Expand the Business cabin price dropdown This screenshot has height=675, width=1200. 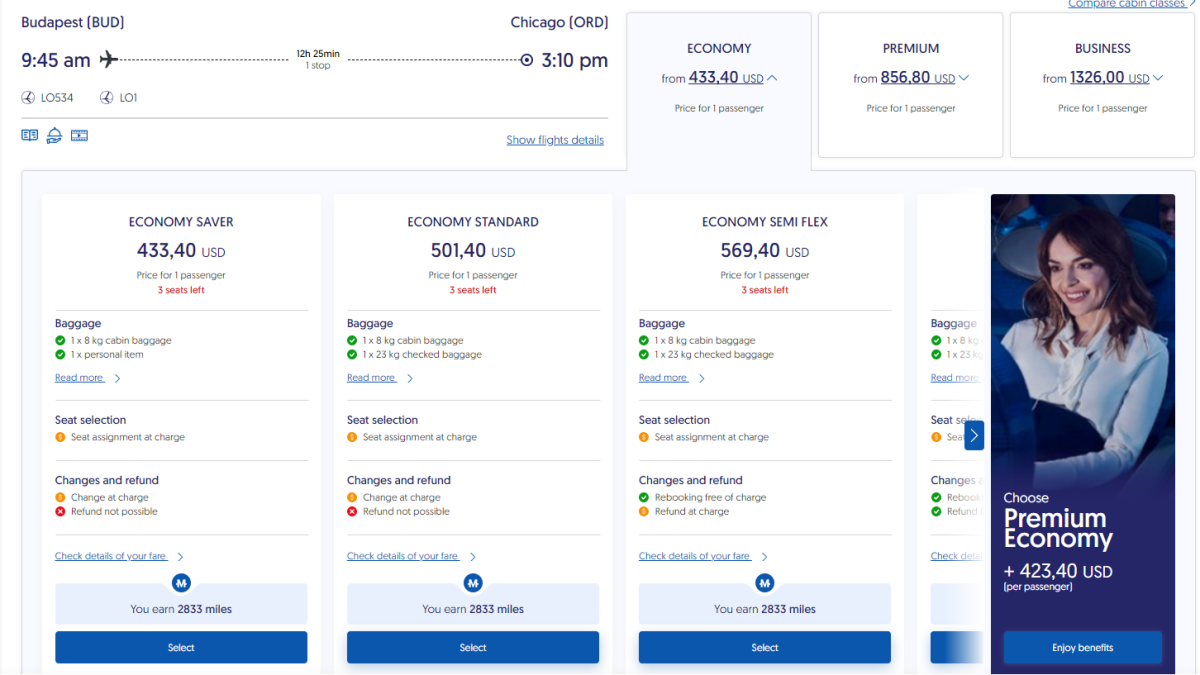tap(1157, 78)
